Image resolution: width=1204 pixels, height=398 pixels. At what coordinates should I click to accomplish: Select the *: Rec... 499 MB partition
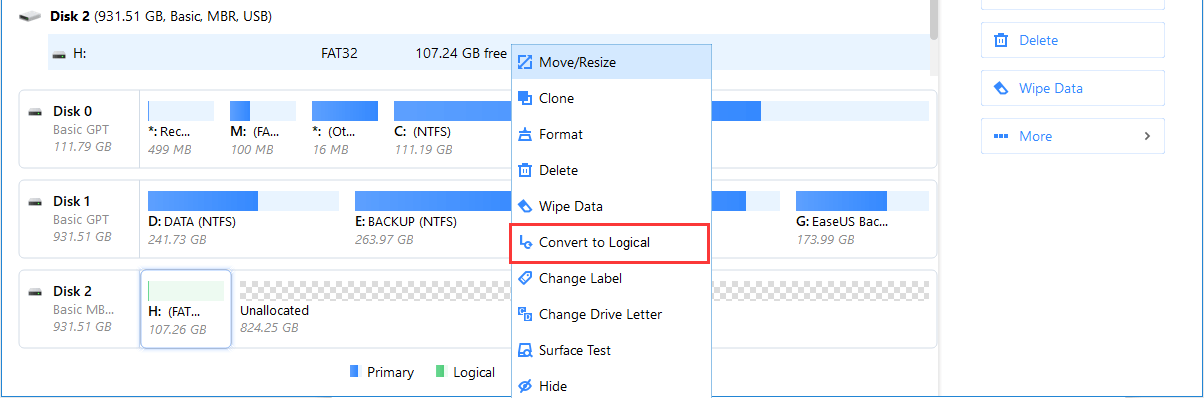(x=180, y=129)
